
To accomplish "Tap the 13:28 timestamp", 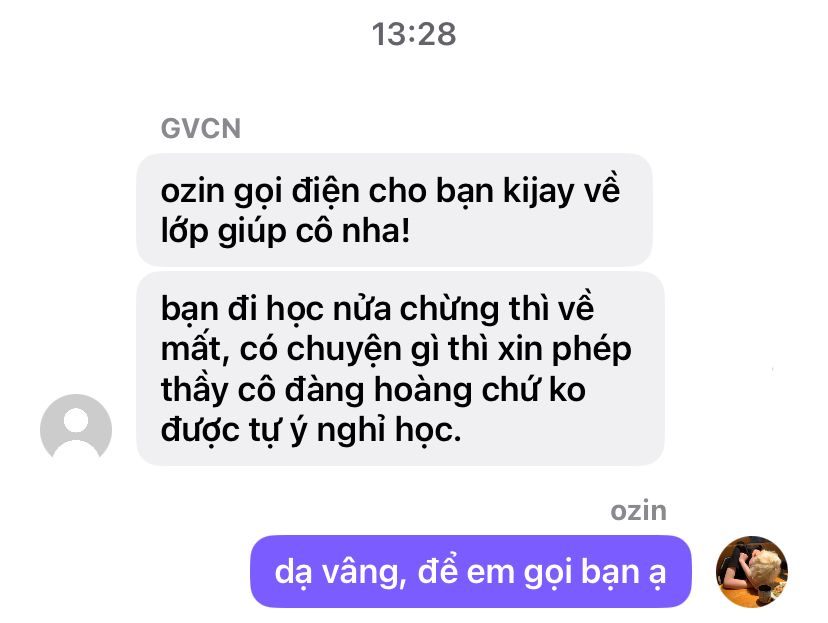I will pos(413,34).
